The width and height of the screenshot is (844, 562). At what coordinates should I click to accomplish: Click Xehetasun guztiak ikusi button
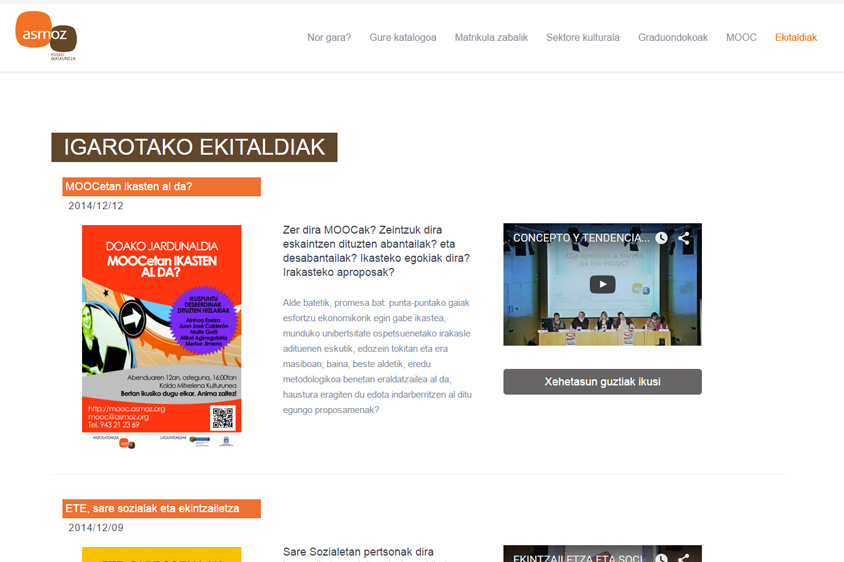(602, 382)
